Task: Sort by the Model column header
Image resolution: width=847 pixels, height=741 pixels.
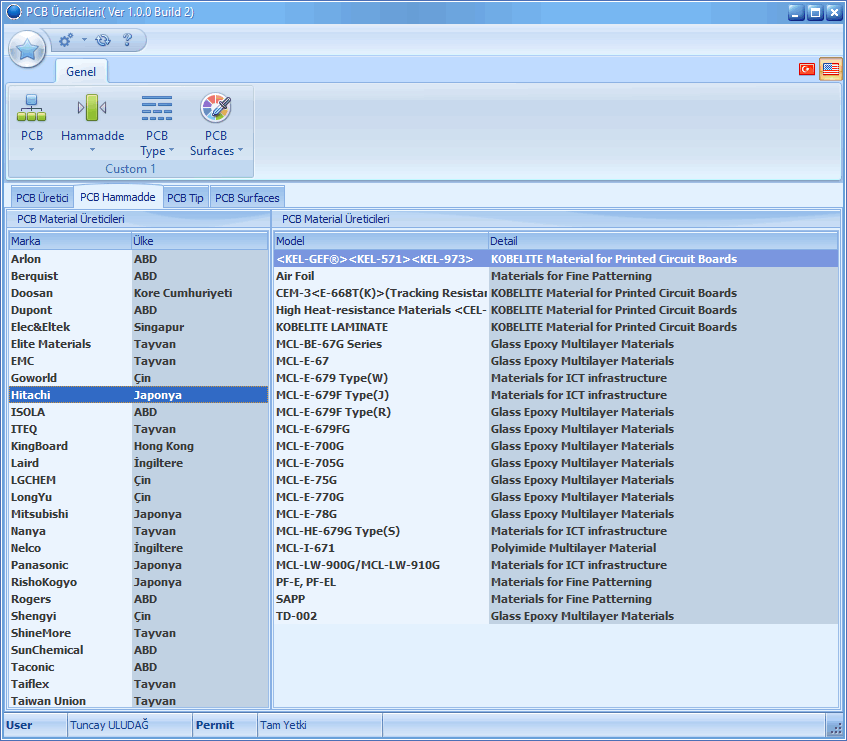Action: [x=381, y=241]
